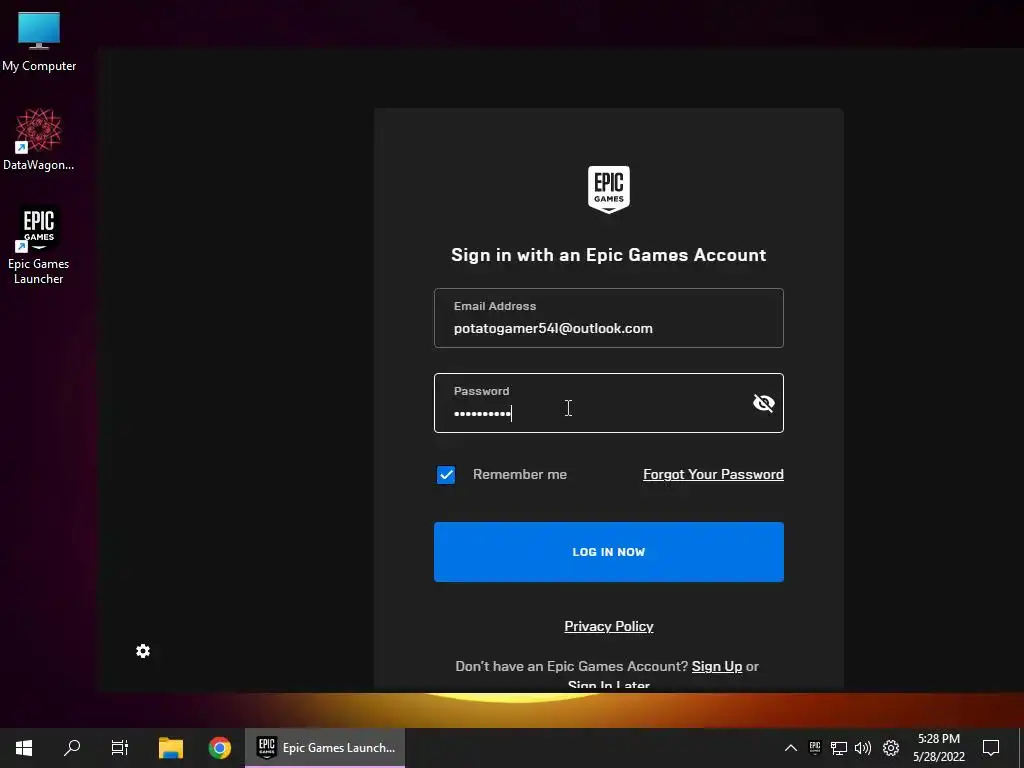Open network status tray icon
The height and width of the screenshot is (768, 1024).
point(839,748)
